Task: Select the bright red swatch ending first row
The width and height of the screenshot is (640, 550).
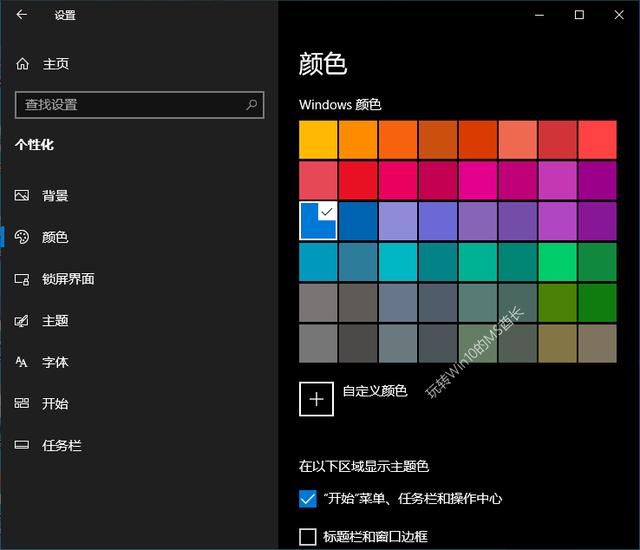Action: 598,140
